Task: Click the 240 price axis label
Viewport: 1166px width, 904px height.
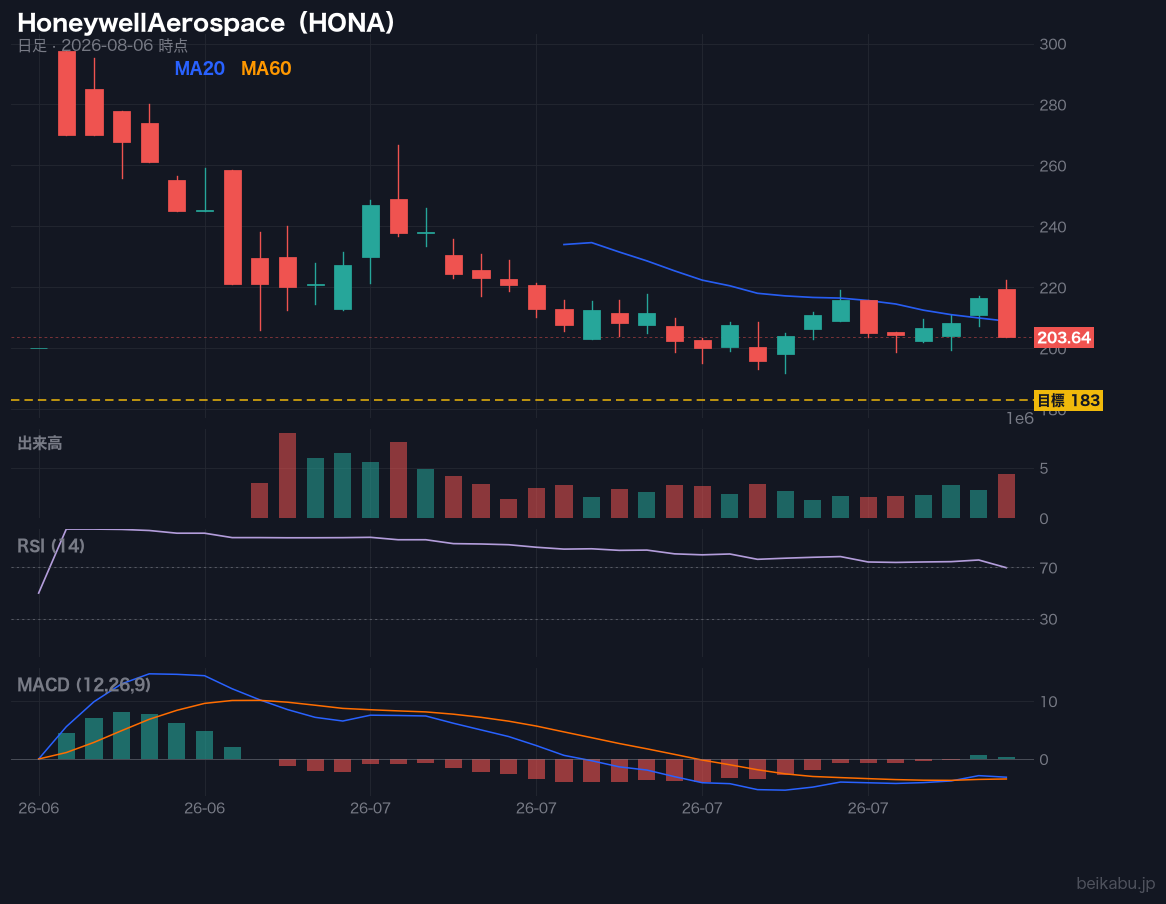Action: tap(1052, 227)
